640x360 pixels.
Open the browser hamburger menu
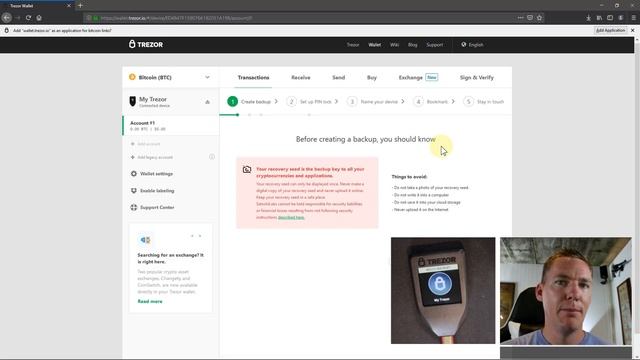[633, 18]
